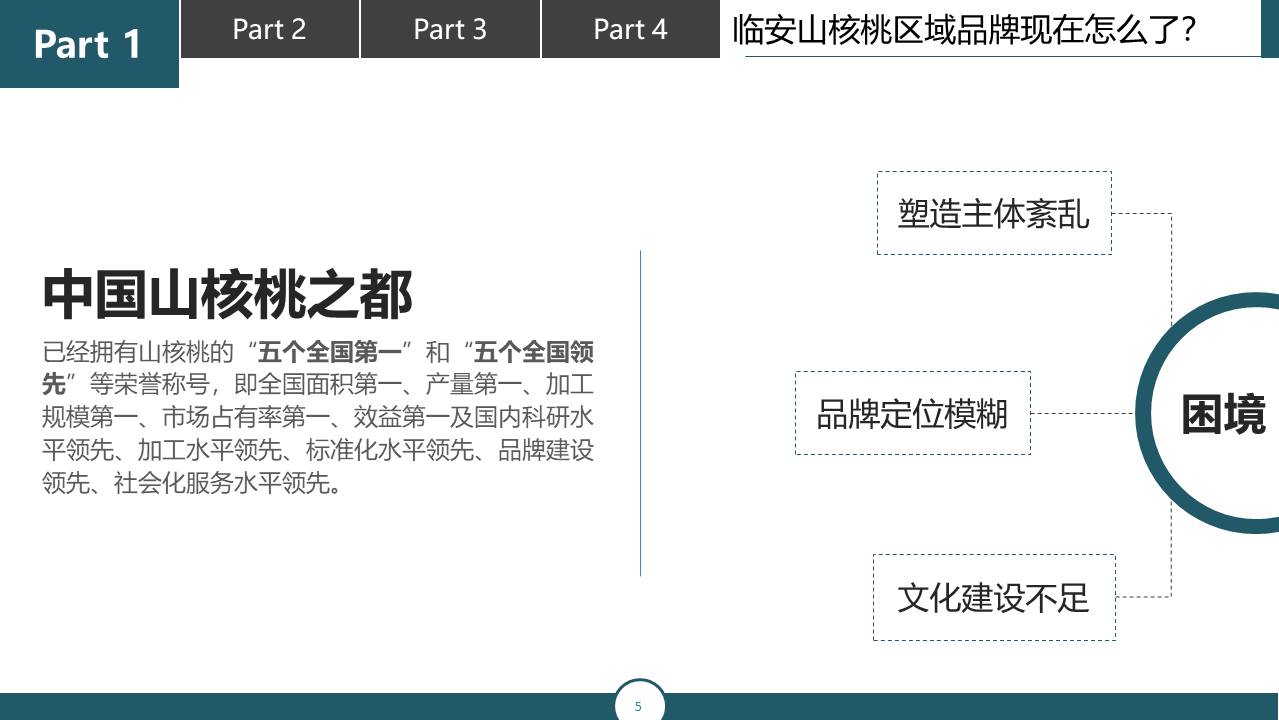Screen dimensions: 1279x720
Task: Switch to the Part 3 tab
Action: pos(448,29)
